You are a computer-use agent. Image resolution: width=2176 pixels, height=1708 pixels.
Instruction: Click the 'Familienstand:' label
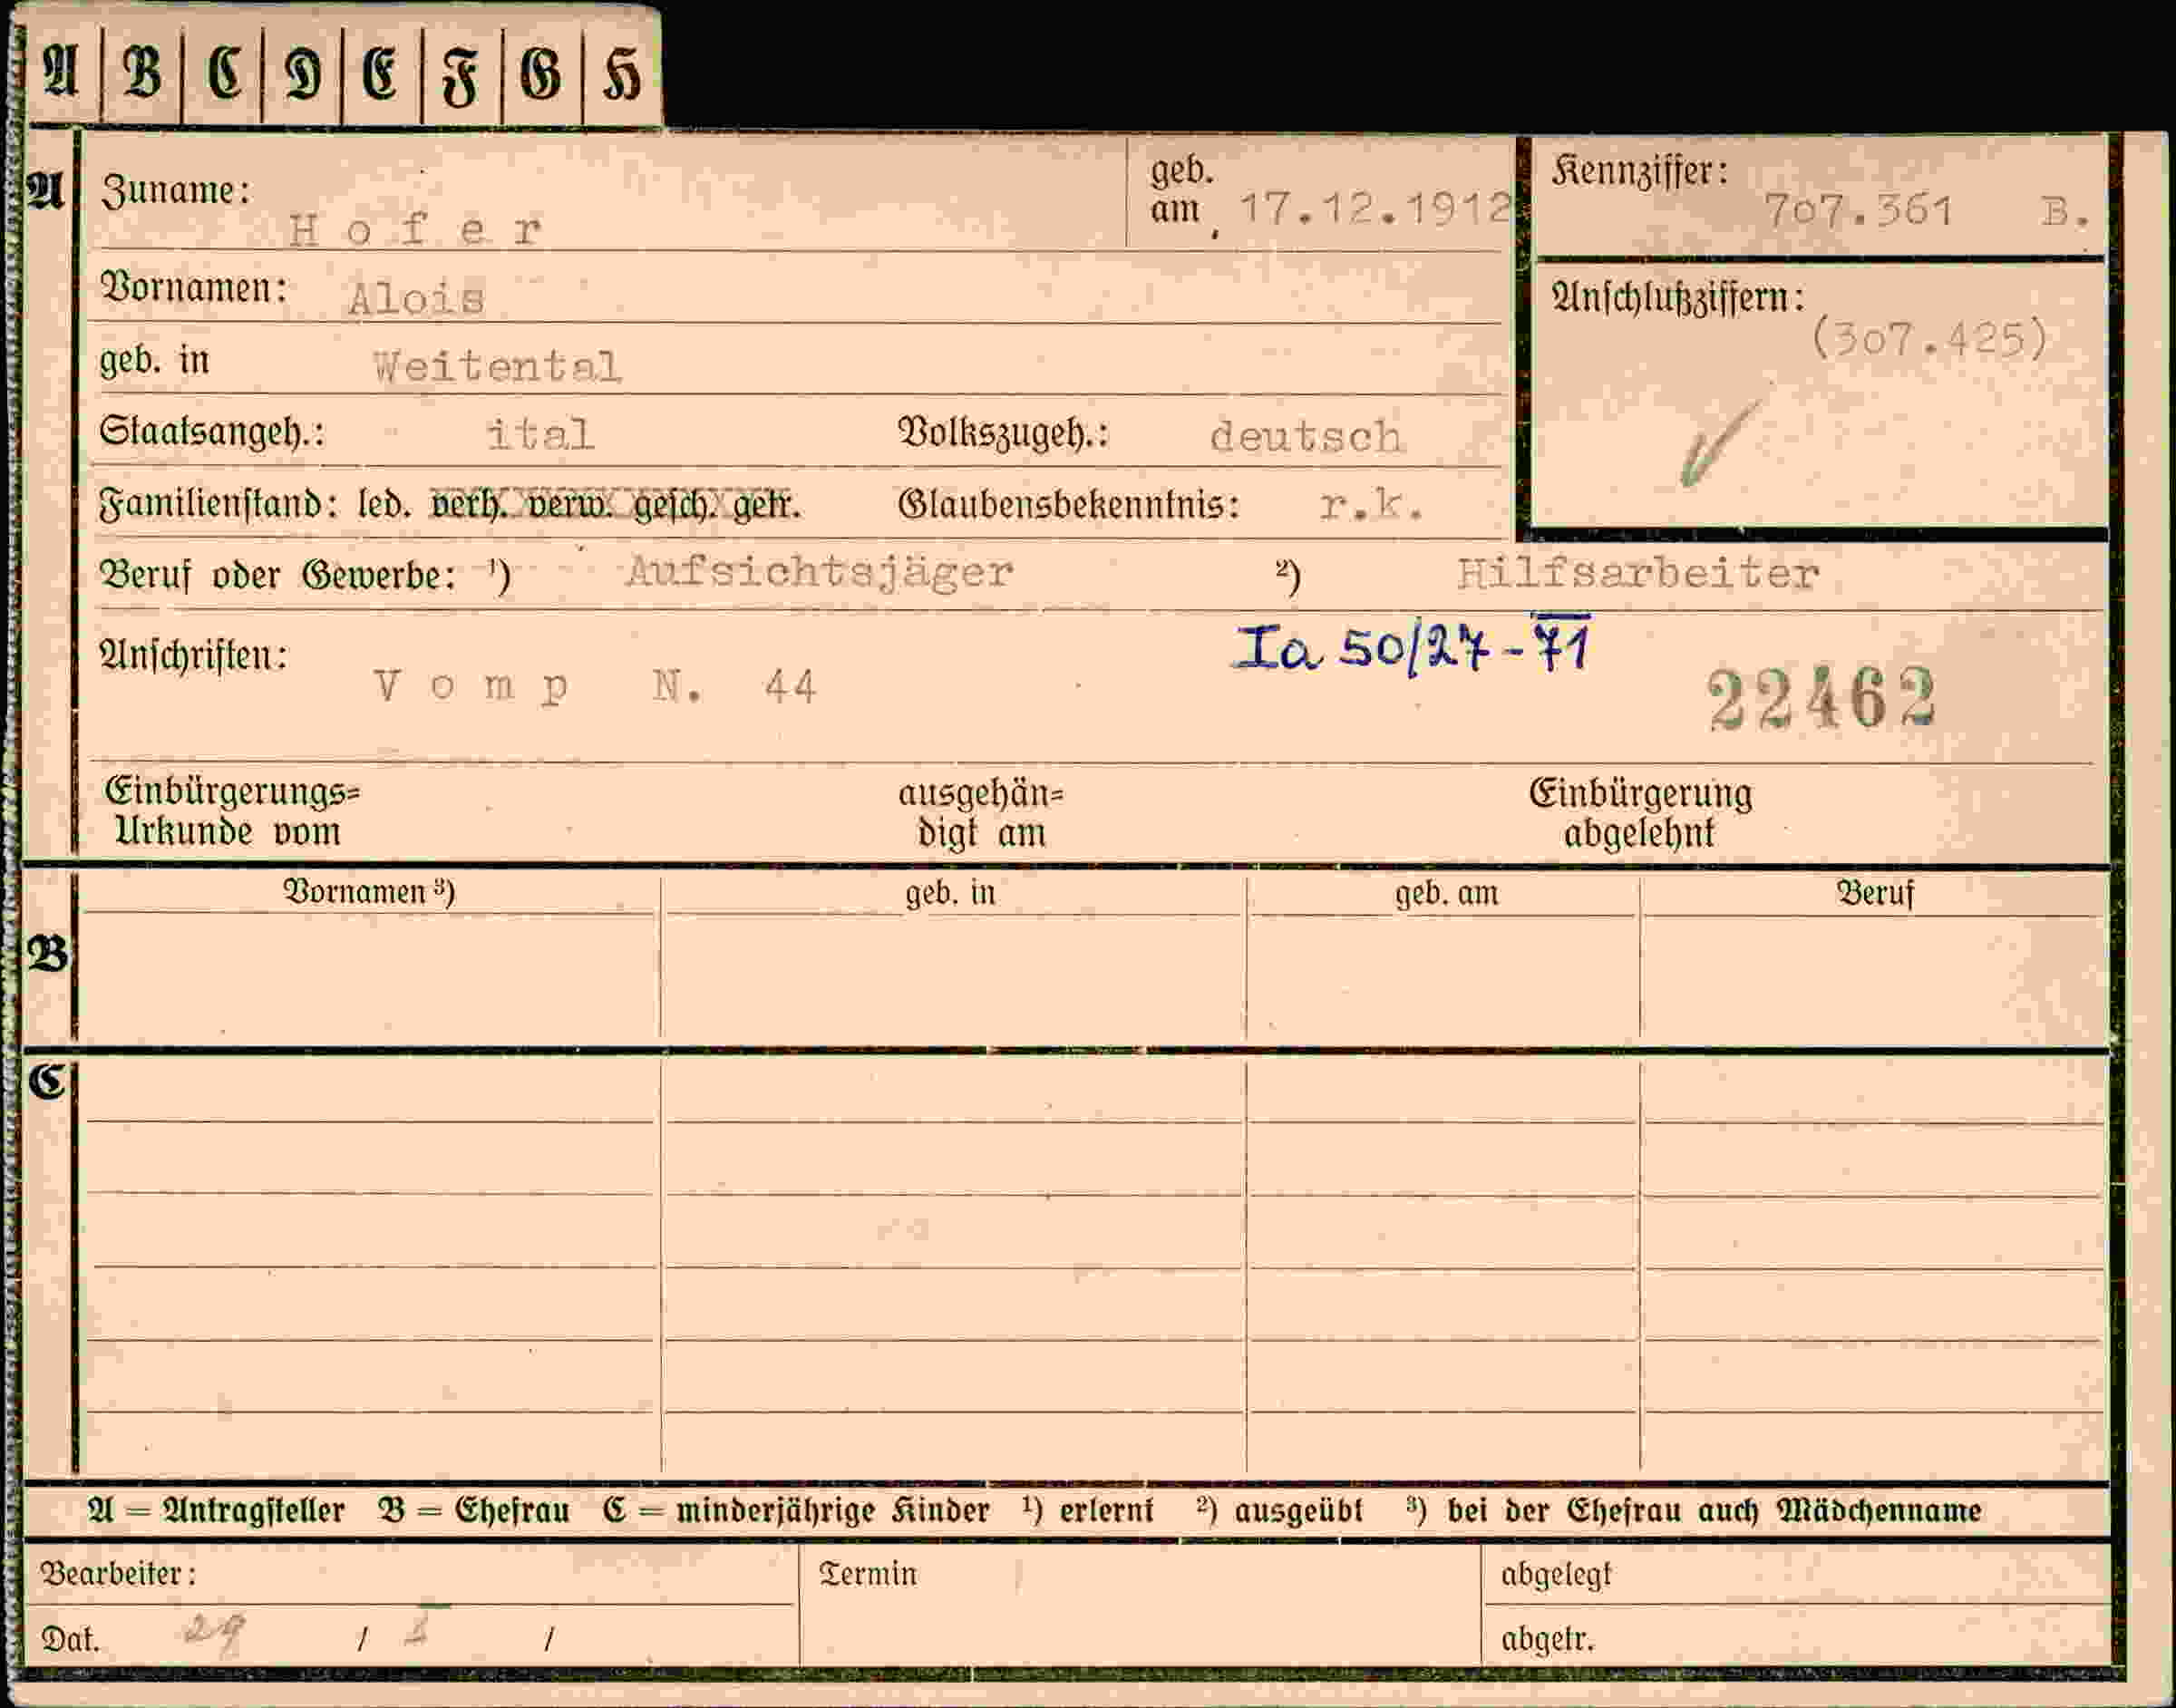point(218,503)
